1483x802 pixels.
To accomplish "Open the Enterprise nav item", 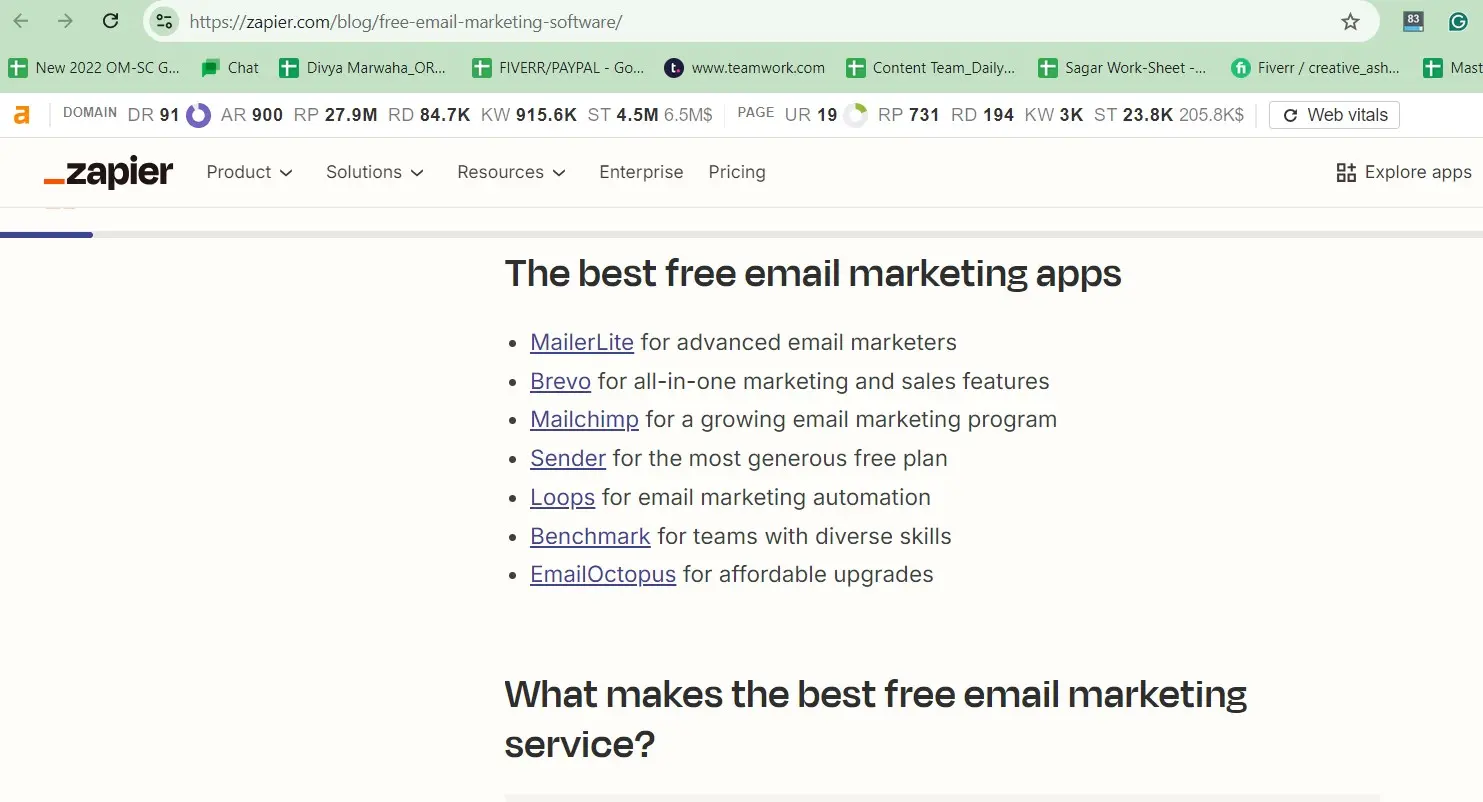I will point(641,172).
